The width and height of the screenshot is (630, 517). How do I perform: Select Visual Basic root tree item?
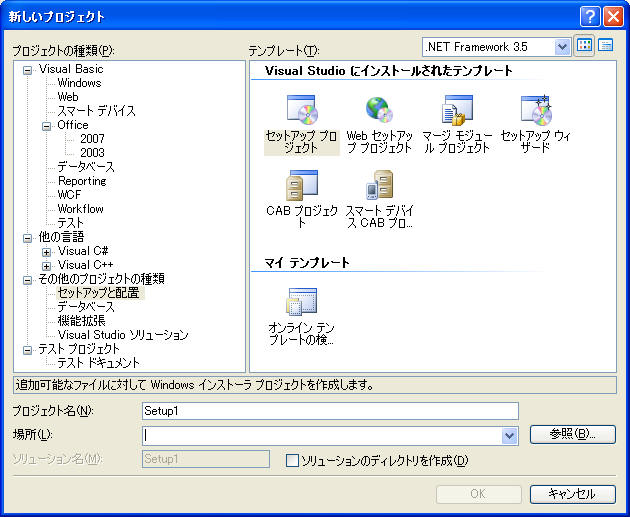click(71, 69)
